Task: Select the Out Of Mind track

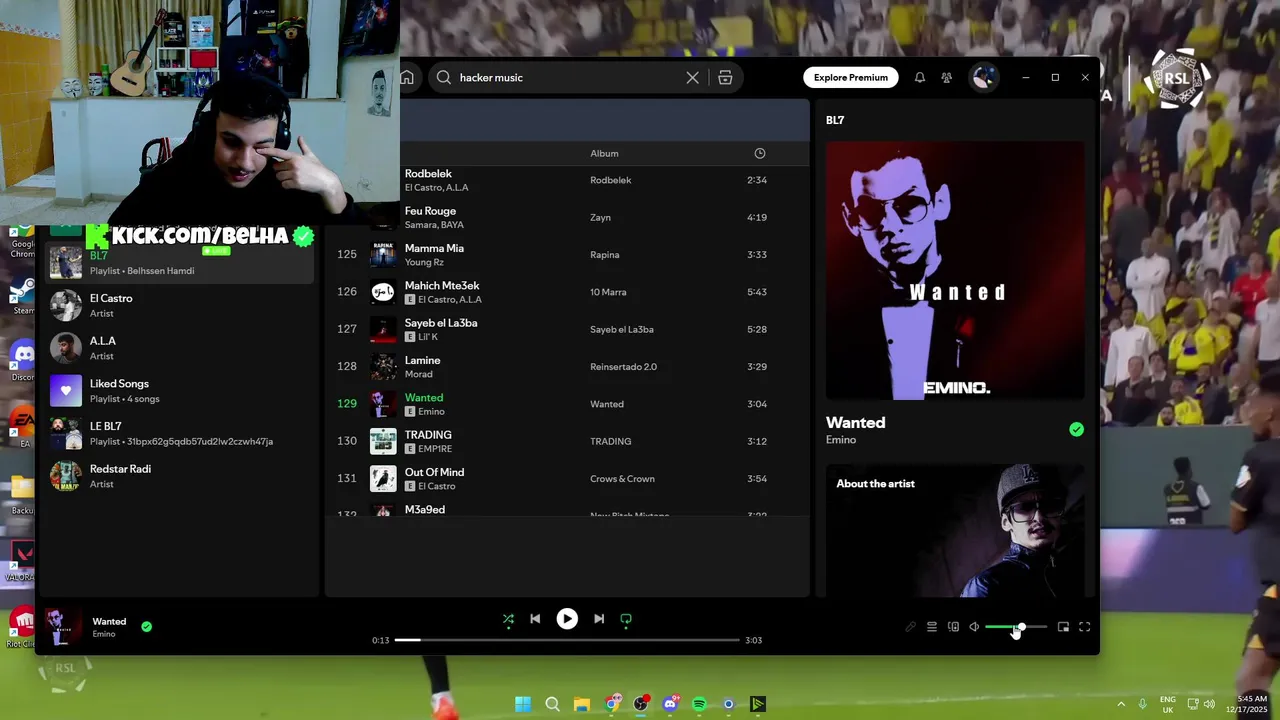Action: tap(567, 478)
